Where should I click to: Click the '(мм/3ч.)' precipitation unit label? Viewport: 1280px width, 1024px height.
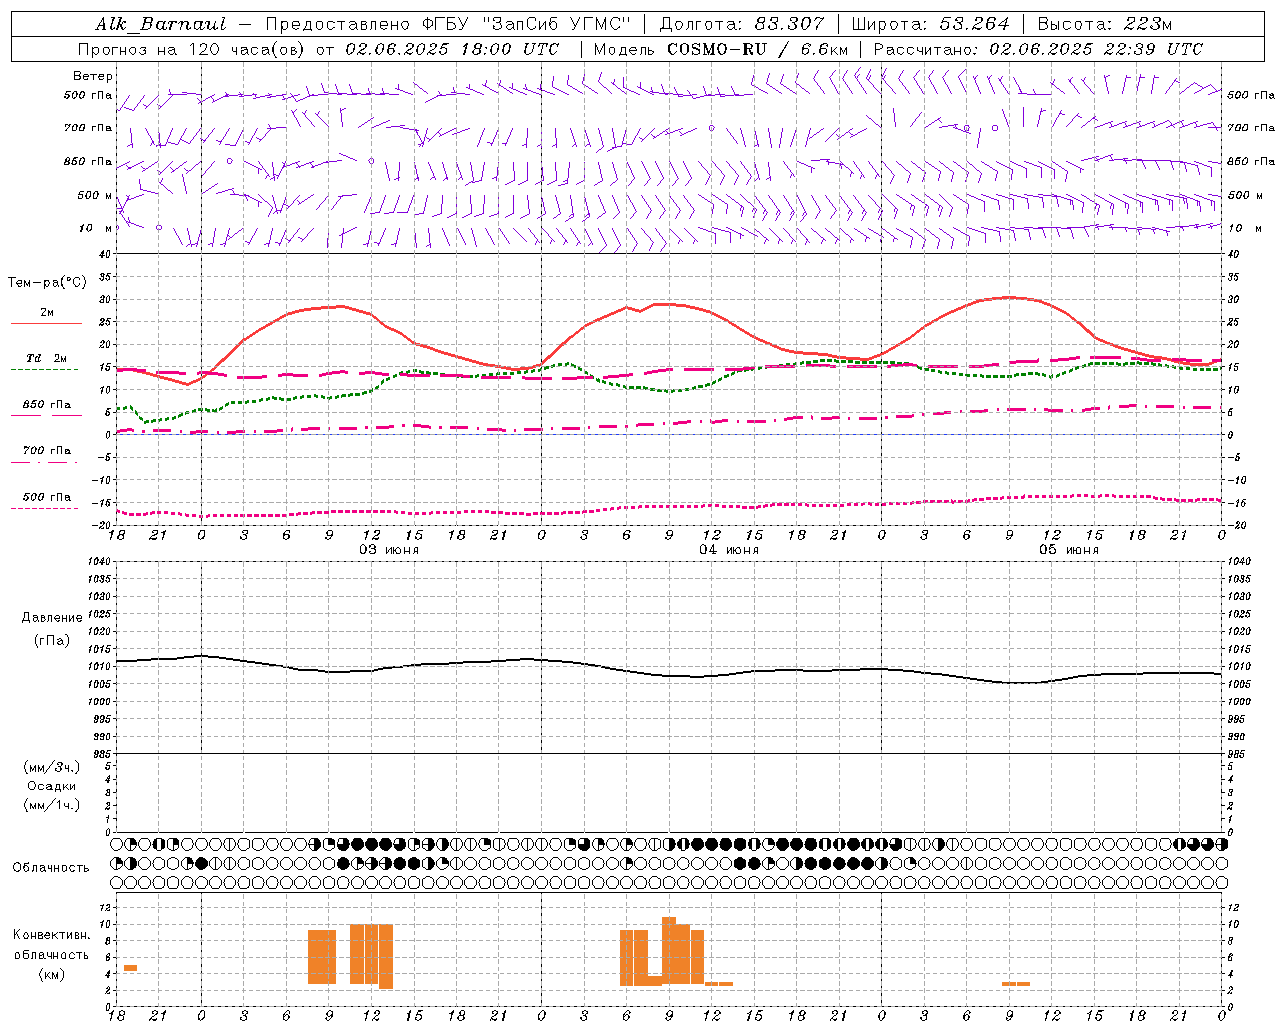(52, 767)
